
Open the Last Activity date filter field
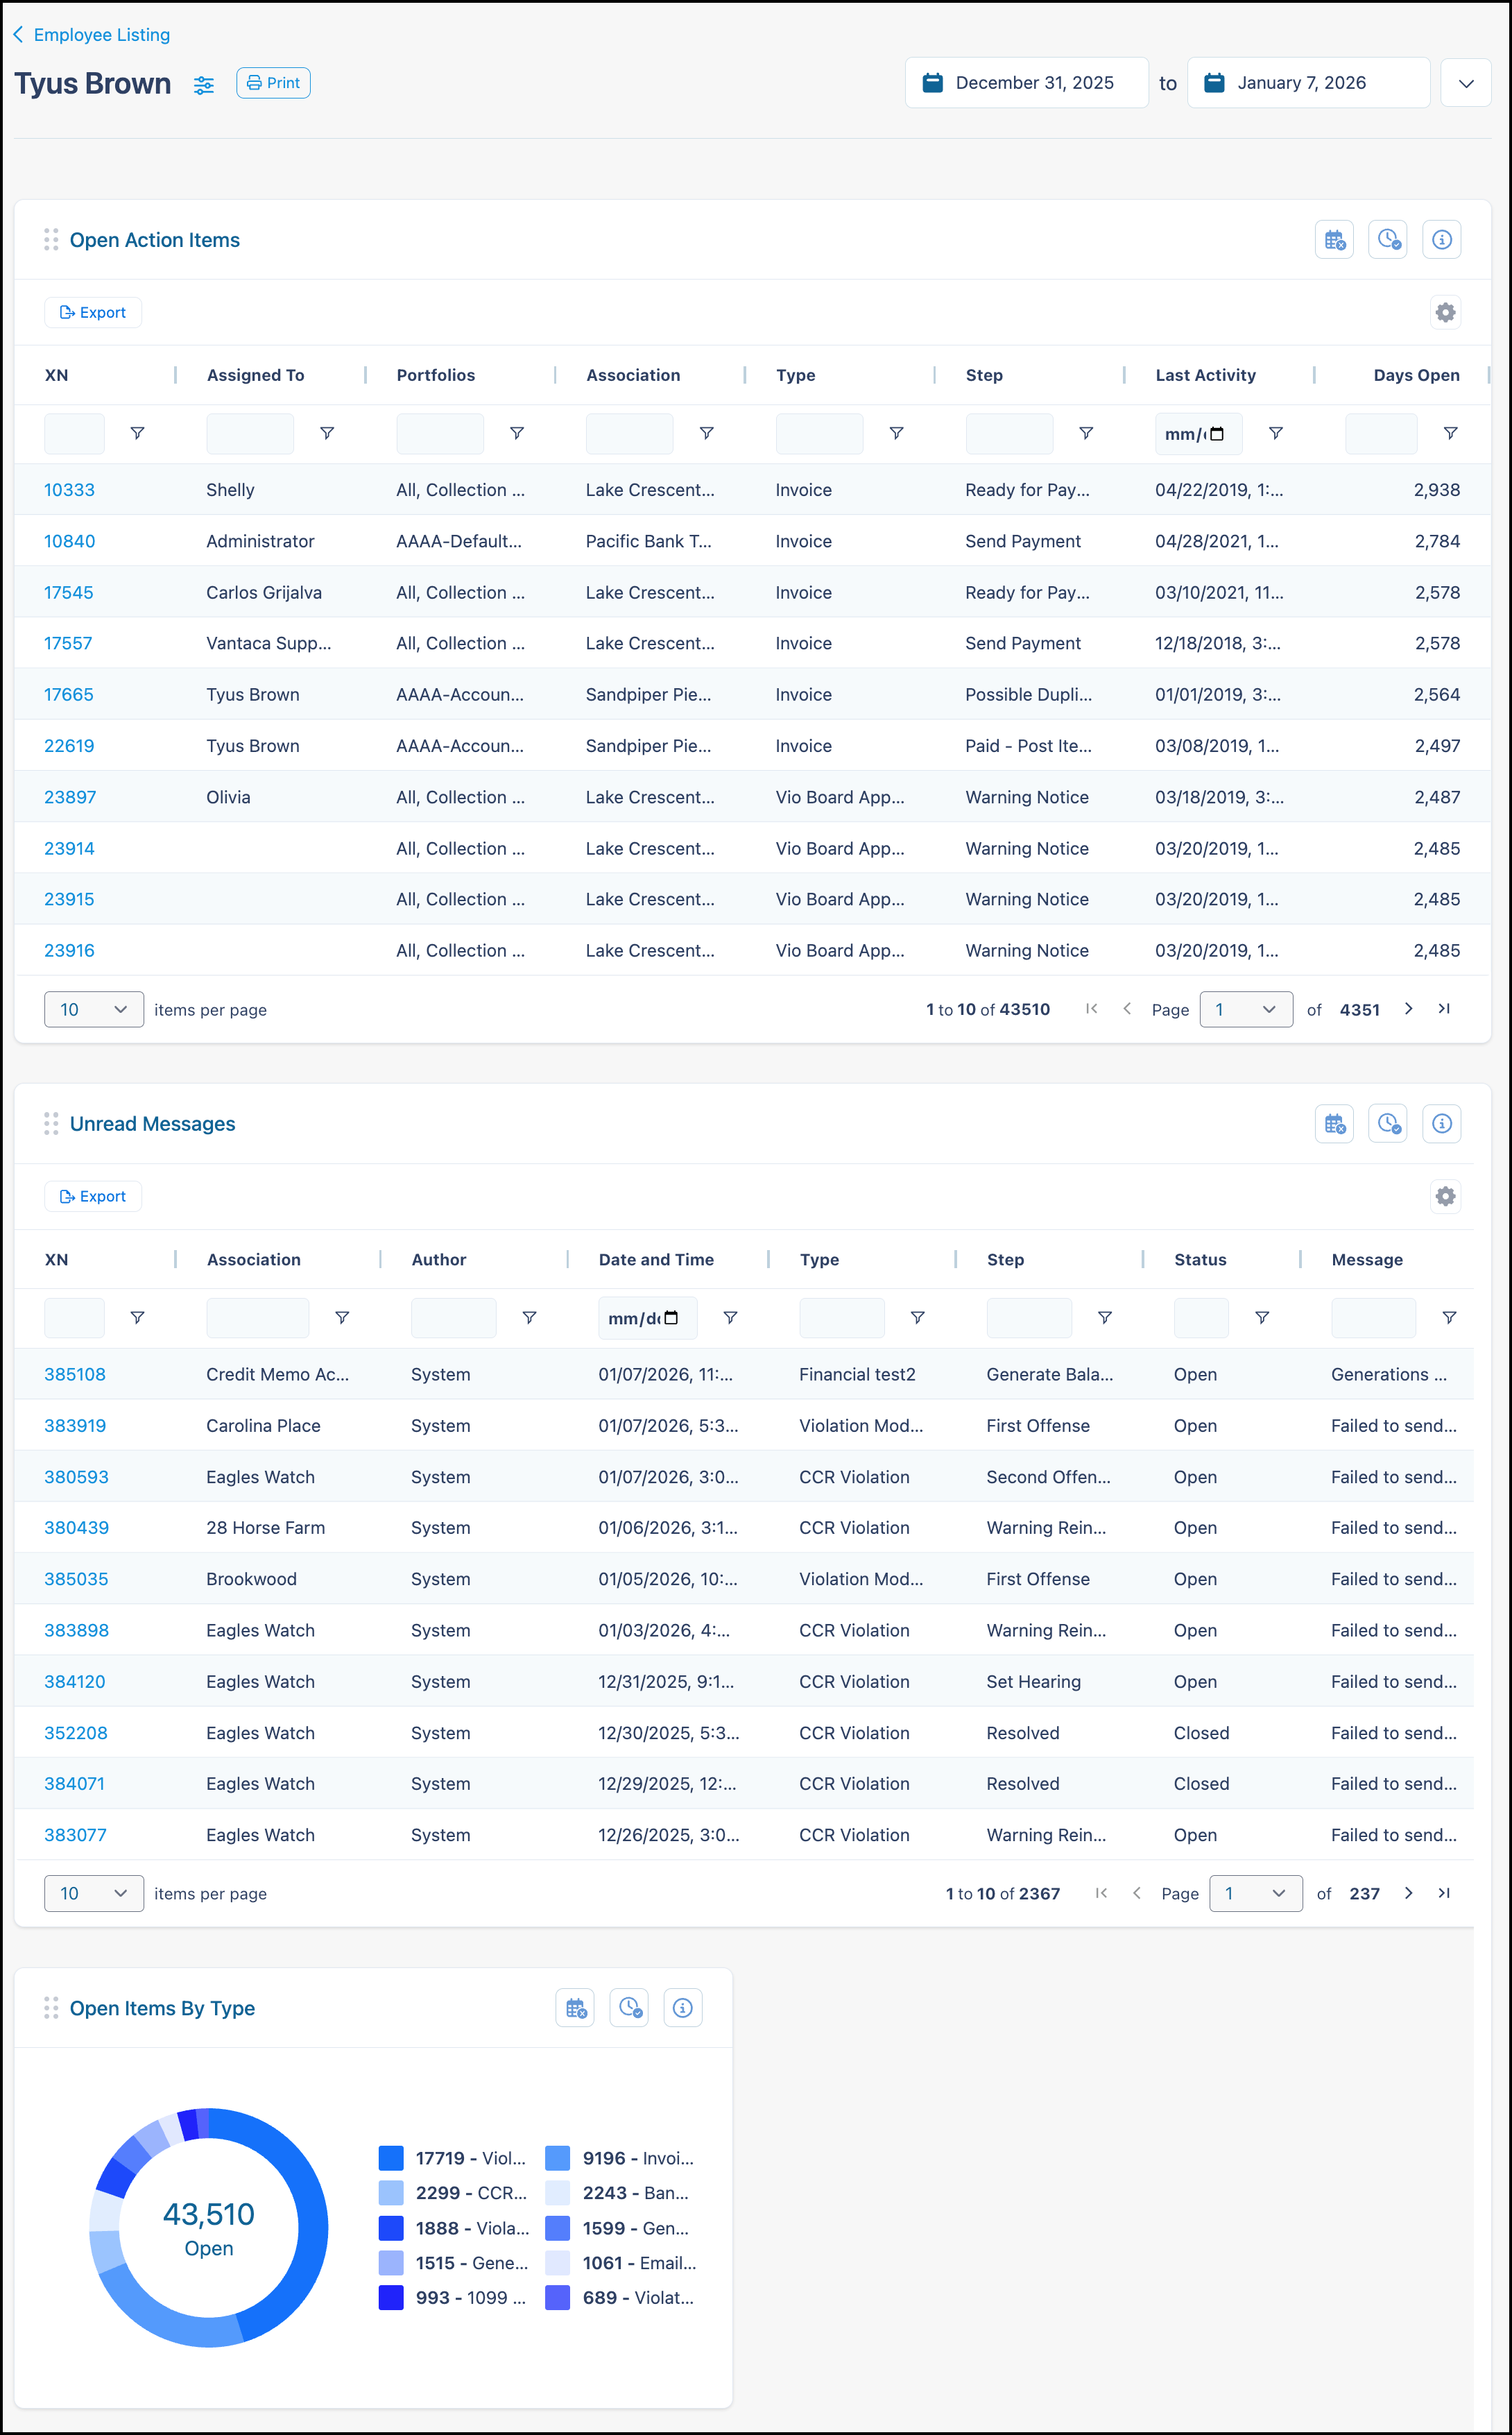(x=1198, y=434)
